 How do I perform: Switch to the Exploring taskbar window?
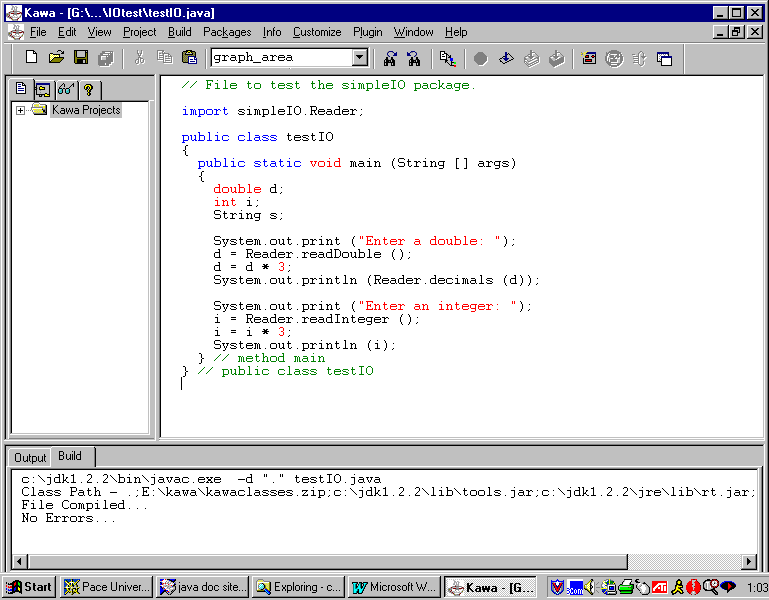(298, 587)
